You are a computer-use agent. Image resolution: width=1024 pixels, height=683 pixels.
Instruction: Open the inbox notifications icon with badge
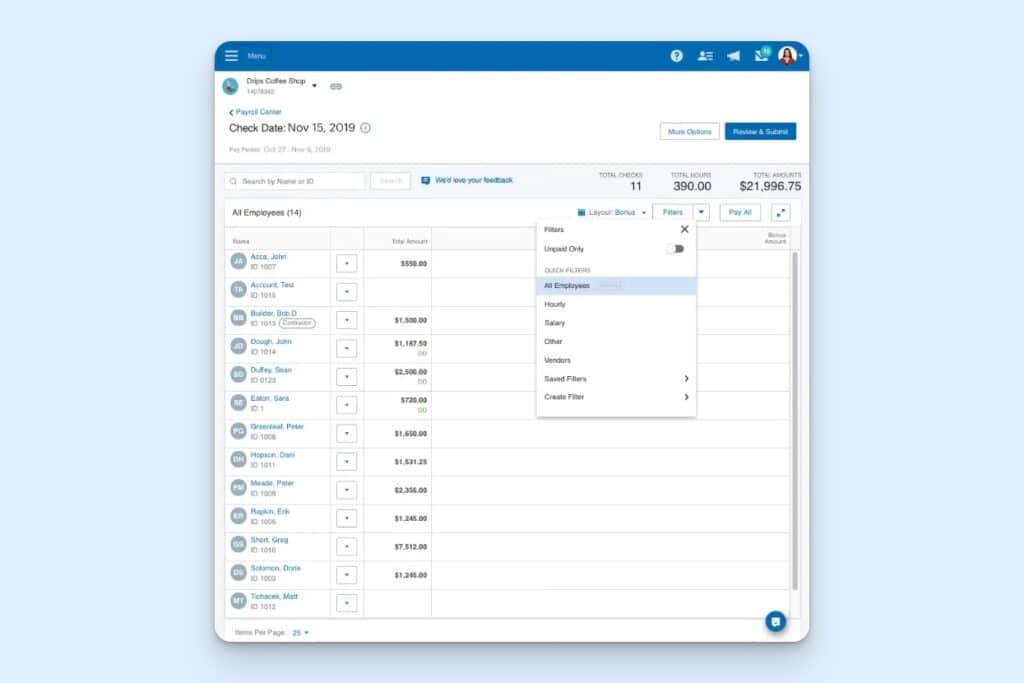761,55
